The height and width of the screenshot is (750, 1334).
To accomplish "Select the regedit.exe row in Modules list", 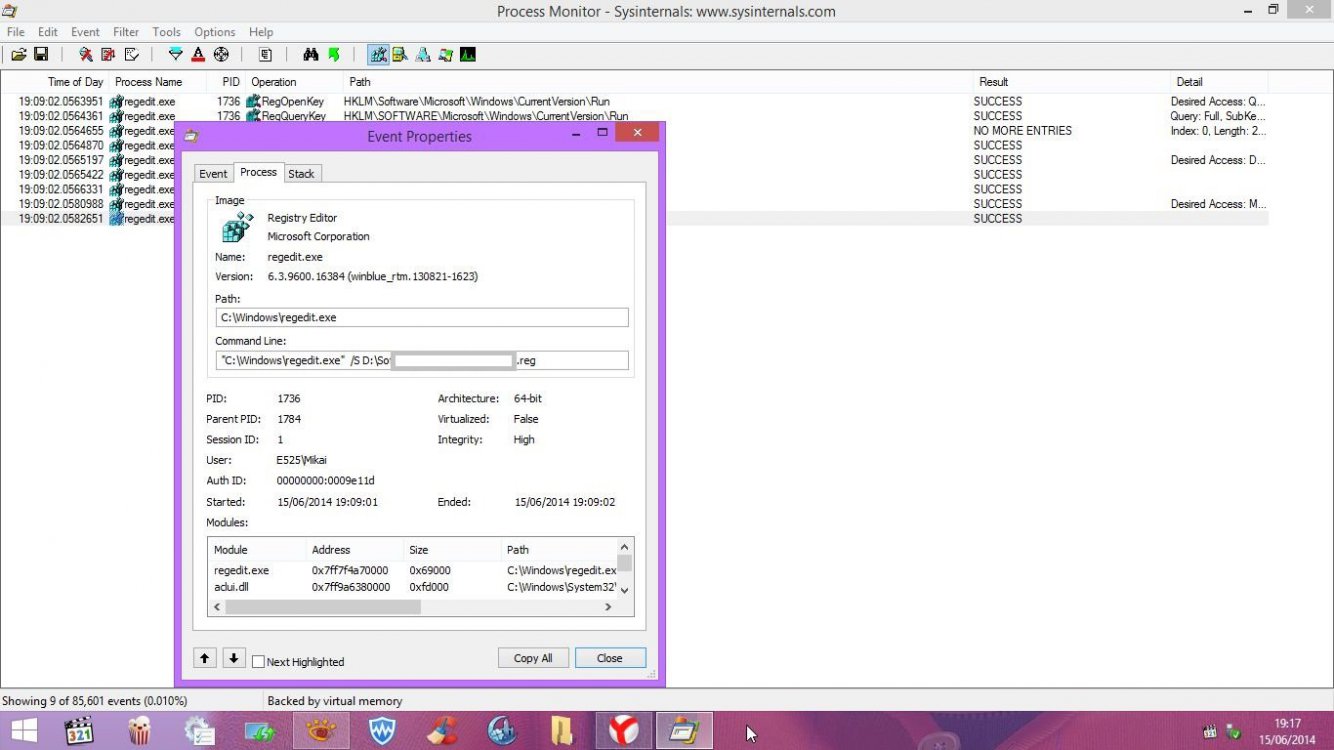I will pos(413,570).
